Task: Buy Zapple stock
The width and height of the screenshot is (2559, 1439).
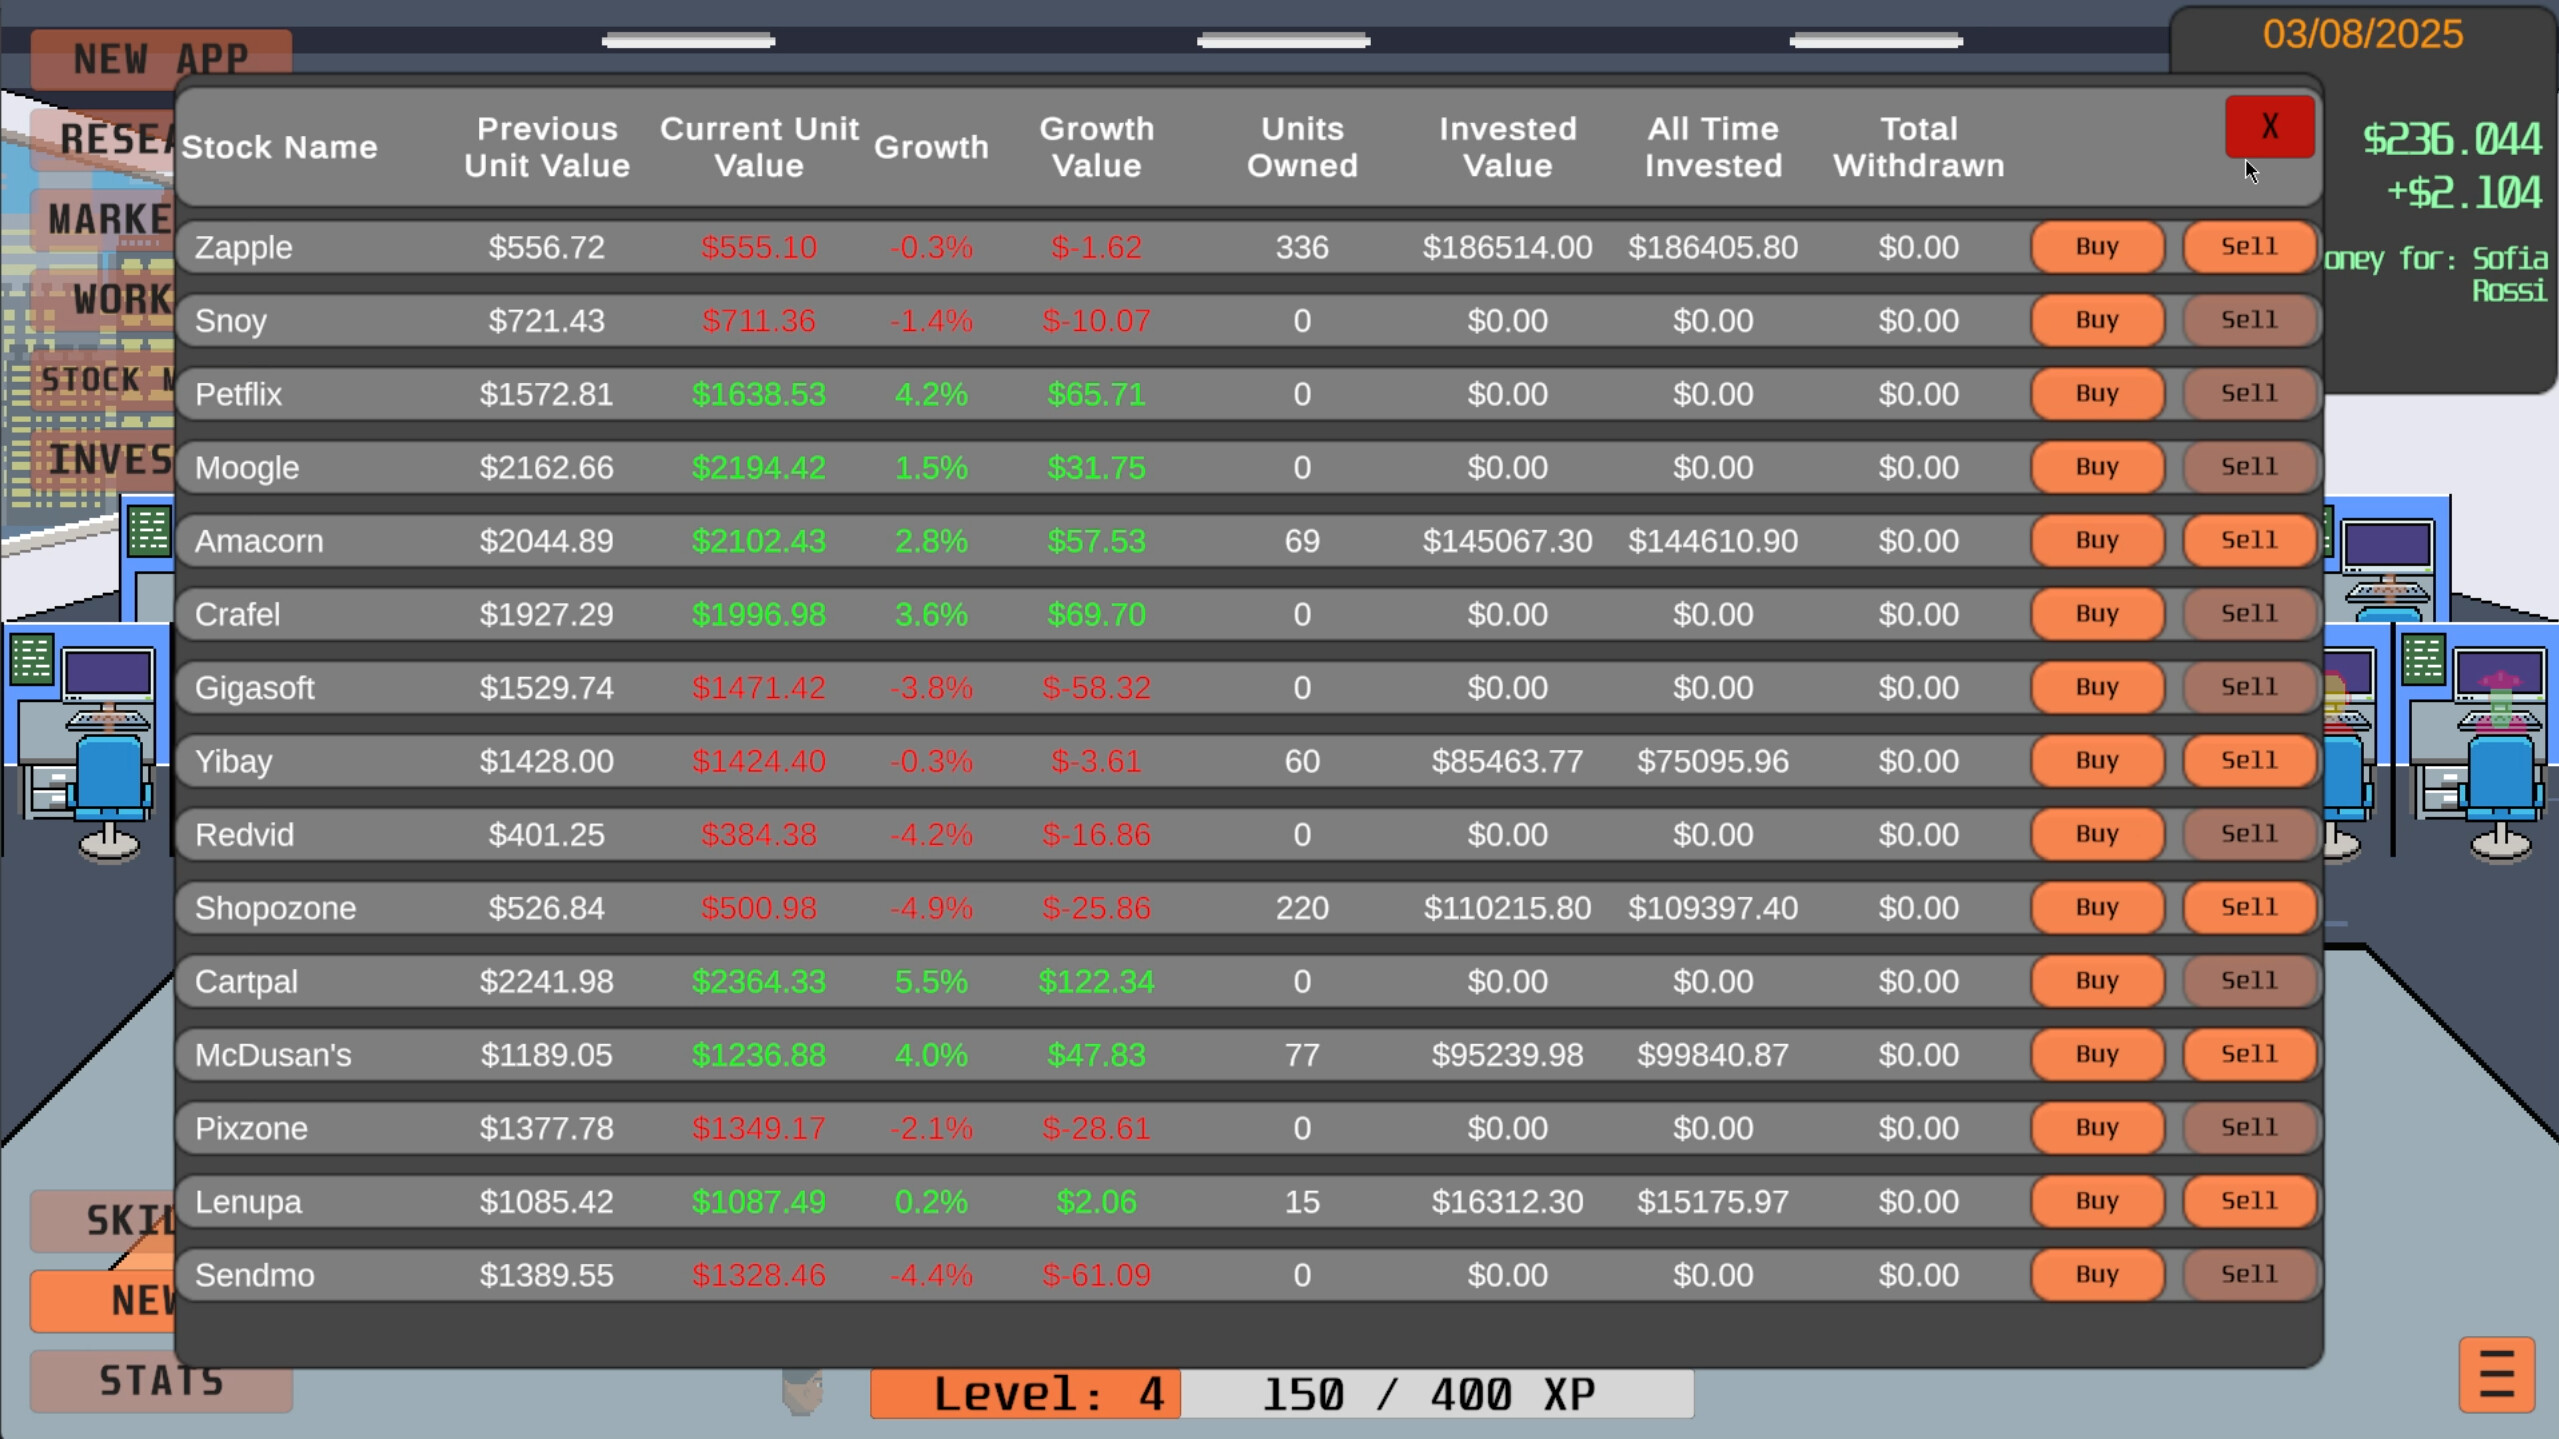Action: coord(2096,247)
